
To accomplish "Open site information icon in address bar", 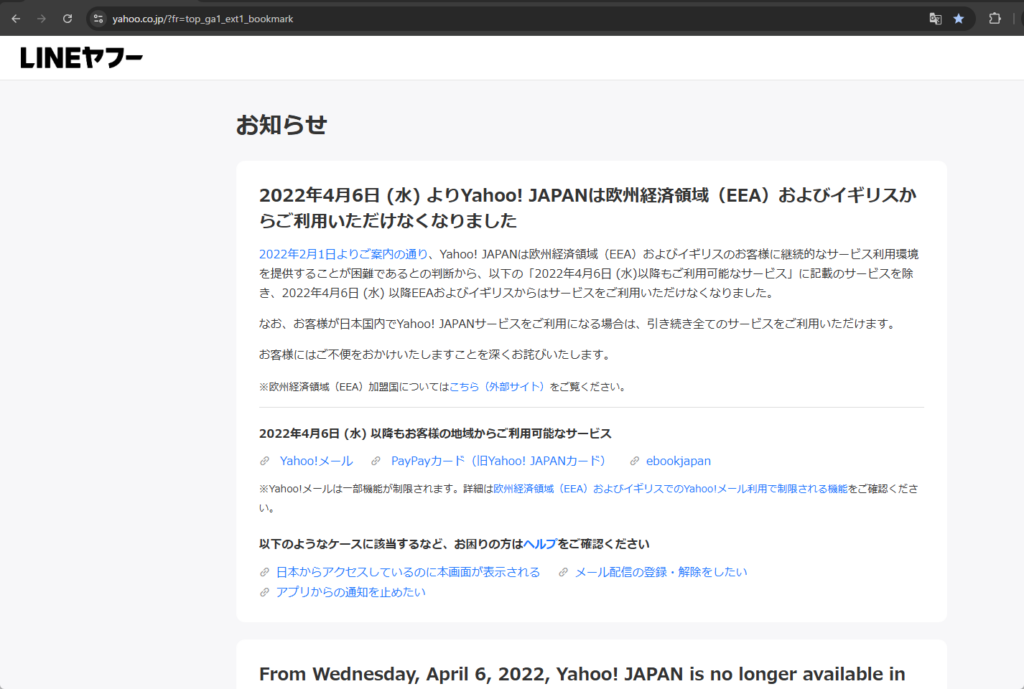I will coord(99,19).
